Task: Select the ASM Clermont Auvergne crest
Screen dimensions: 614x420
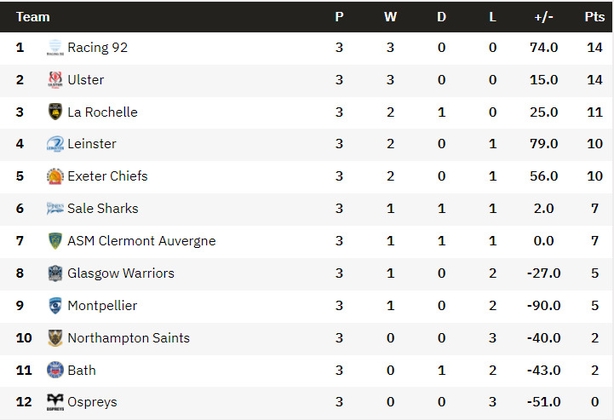Action: click(x=55, y=241)
